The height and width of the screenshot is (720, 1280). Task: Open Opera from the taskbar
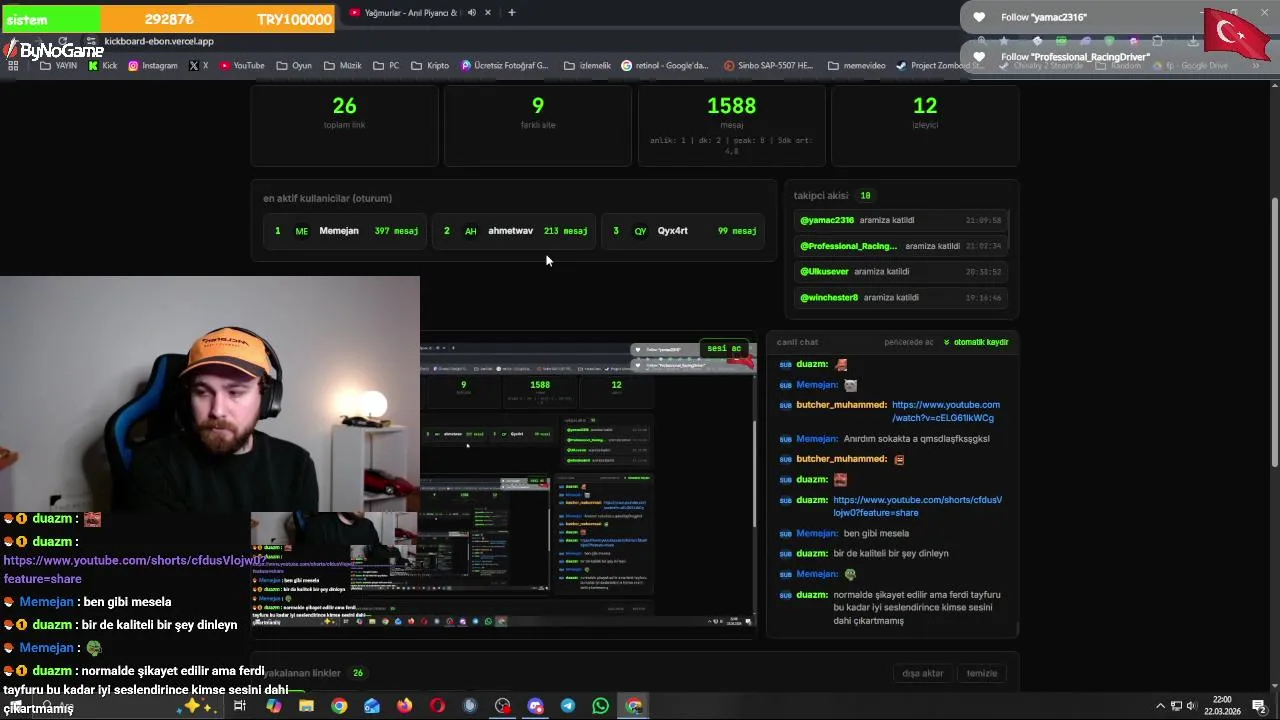pos(437,706)
